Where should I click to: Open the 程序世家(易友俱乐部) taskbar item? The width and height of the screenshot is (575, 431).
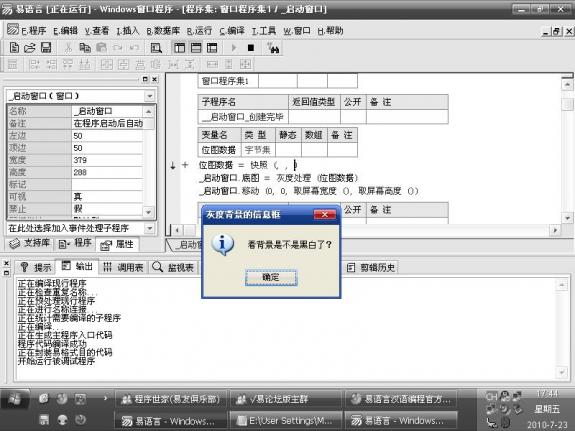pos(171,399)
